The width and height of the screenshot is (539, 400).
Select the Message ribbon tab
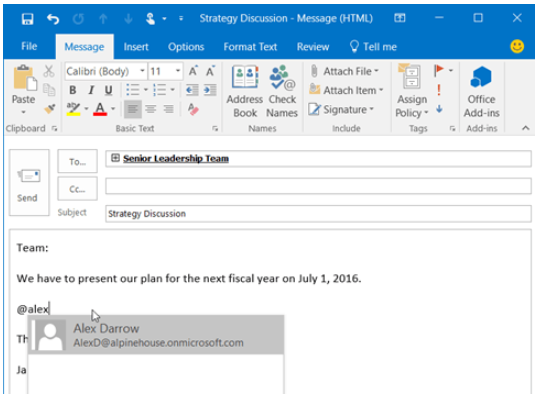coord(84,47)
